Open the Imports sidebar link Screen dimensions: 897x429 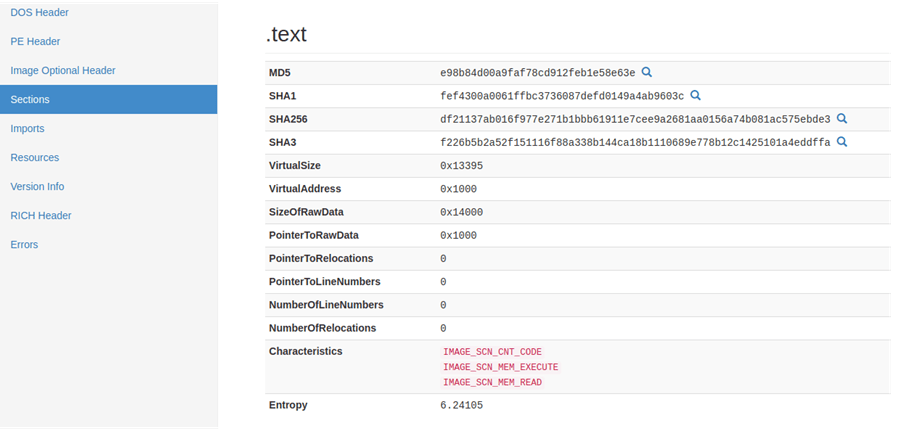click(27, 129)
